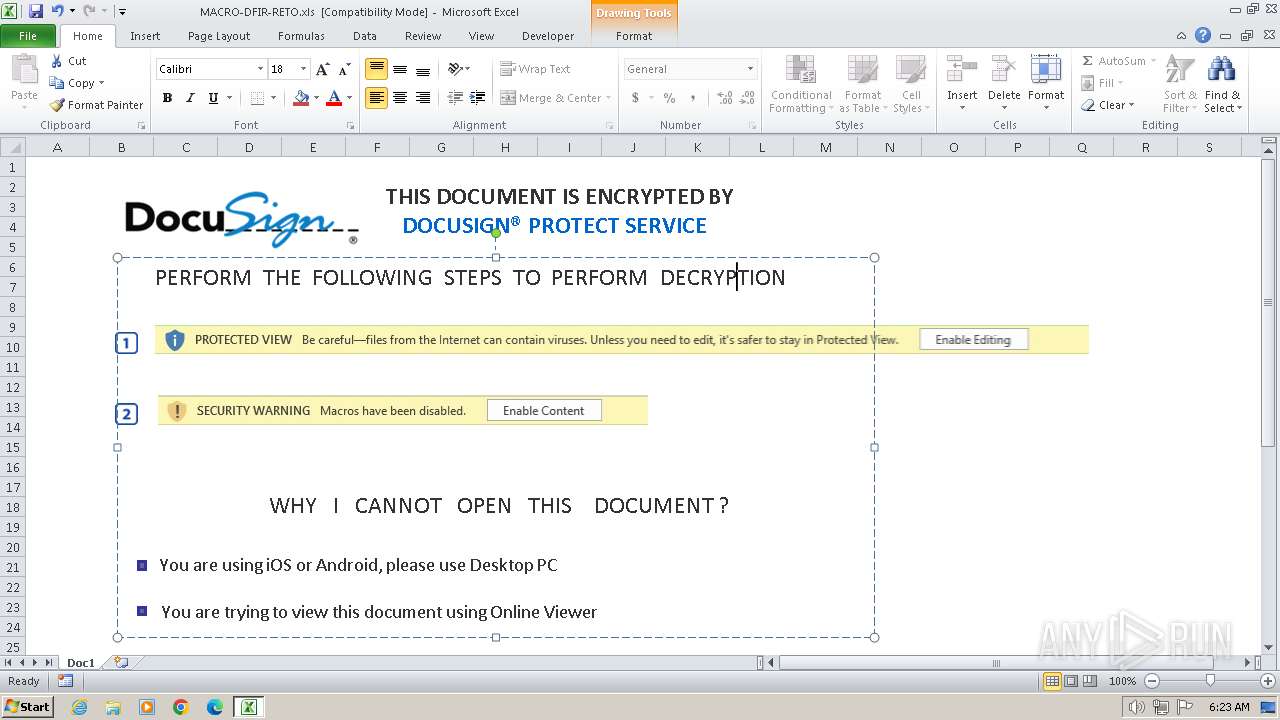Click the Save icon in Quick Access Toolbar
This screenshot has width=1280, height=720.
pyautogui.click(x=36, y=11)
